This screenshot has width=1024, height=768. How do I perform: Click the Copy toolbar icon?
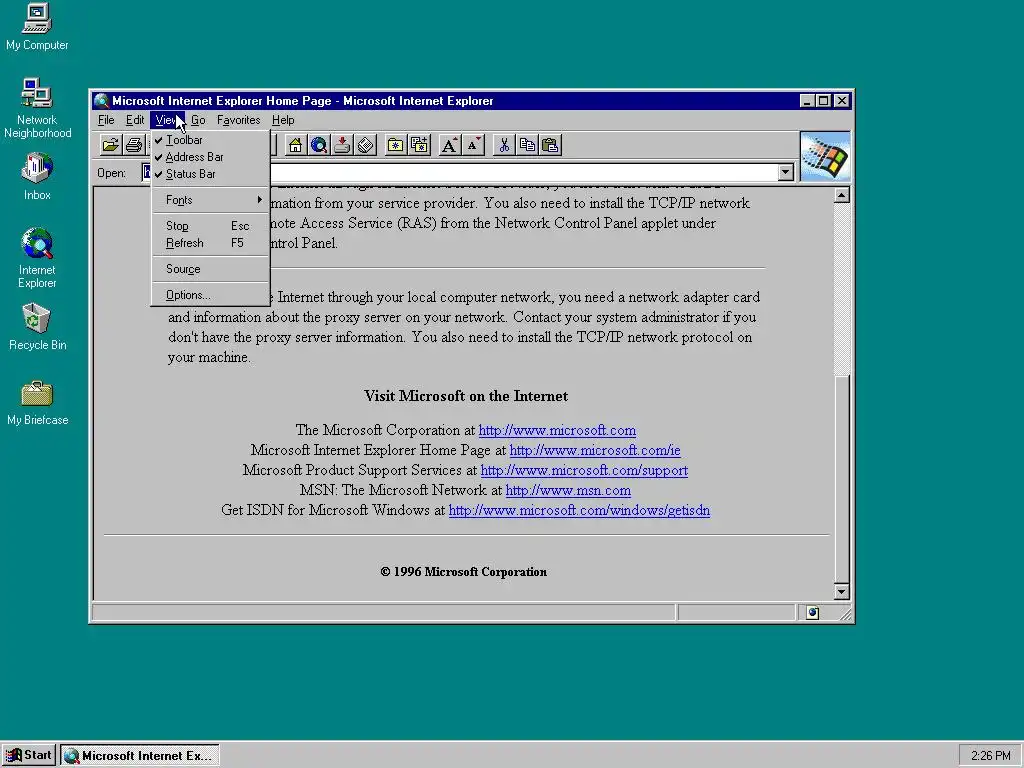tap(527, 145)
